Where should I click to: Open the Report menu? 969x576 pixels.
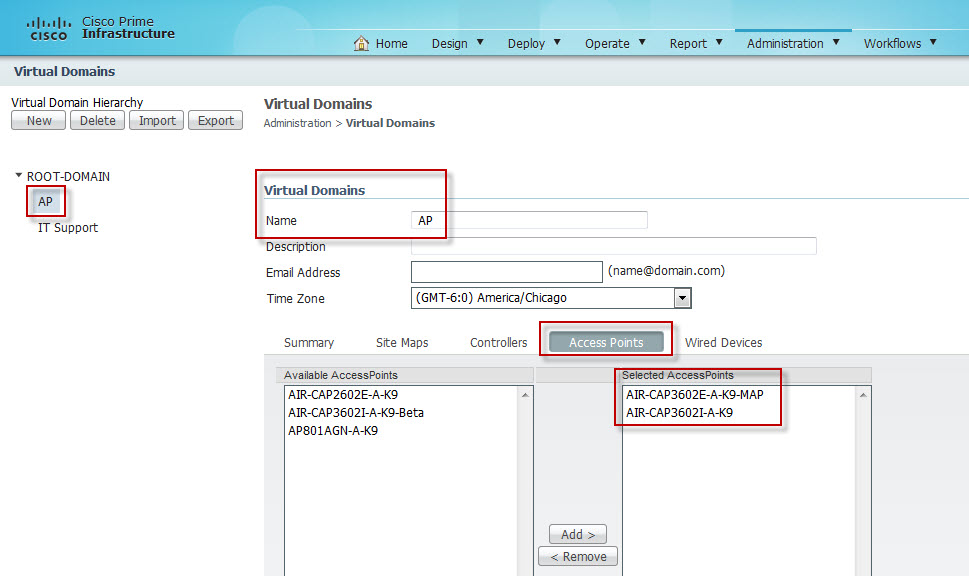(x=688, y=44)
